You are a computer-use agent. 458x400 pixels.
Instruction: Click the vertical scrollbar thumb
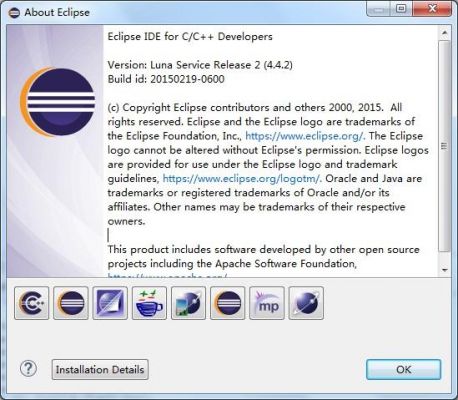(444, 146)
